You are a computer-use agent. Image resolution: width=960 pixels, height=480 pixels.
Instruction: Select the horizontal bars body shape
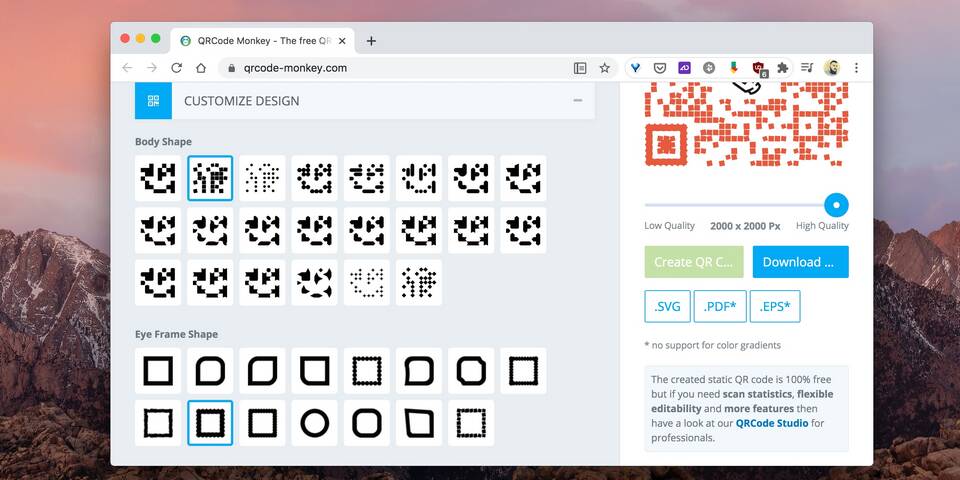coord(367,178)
